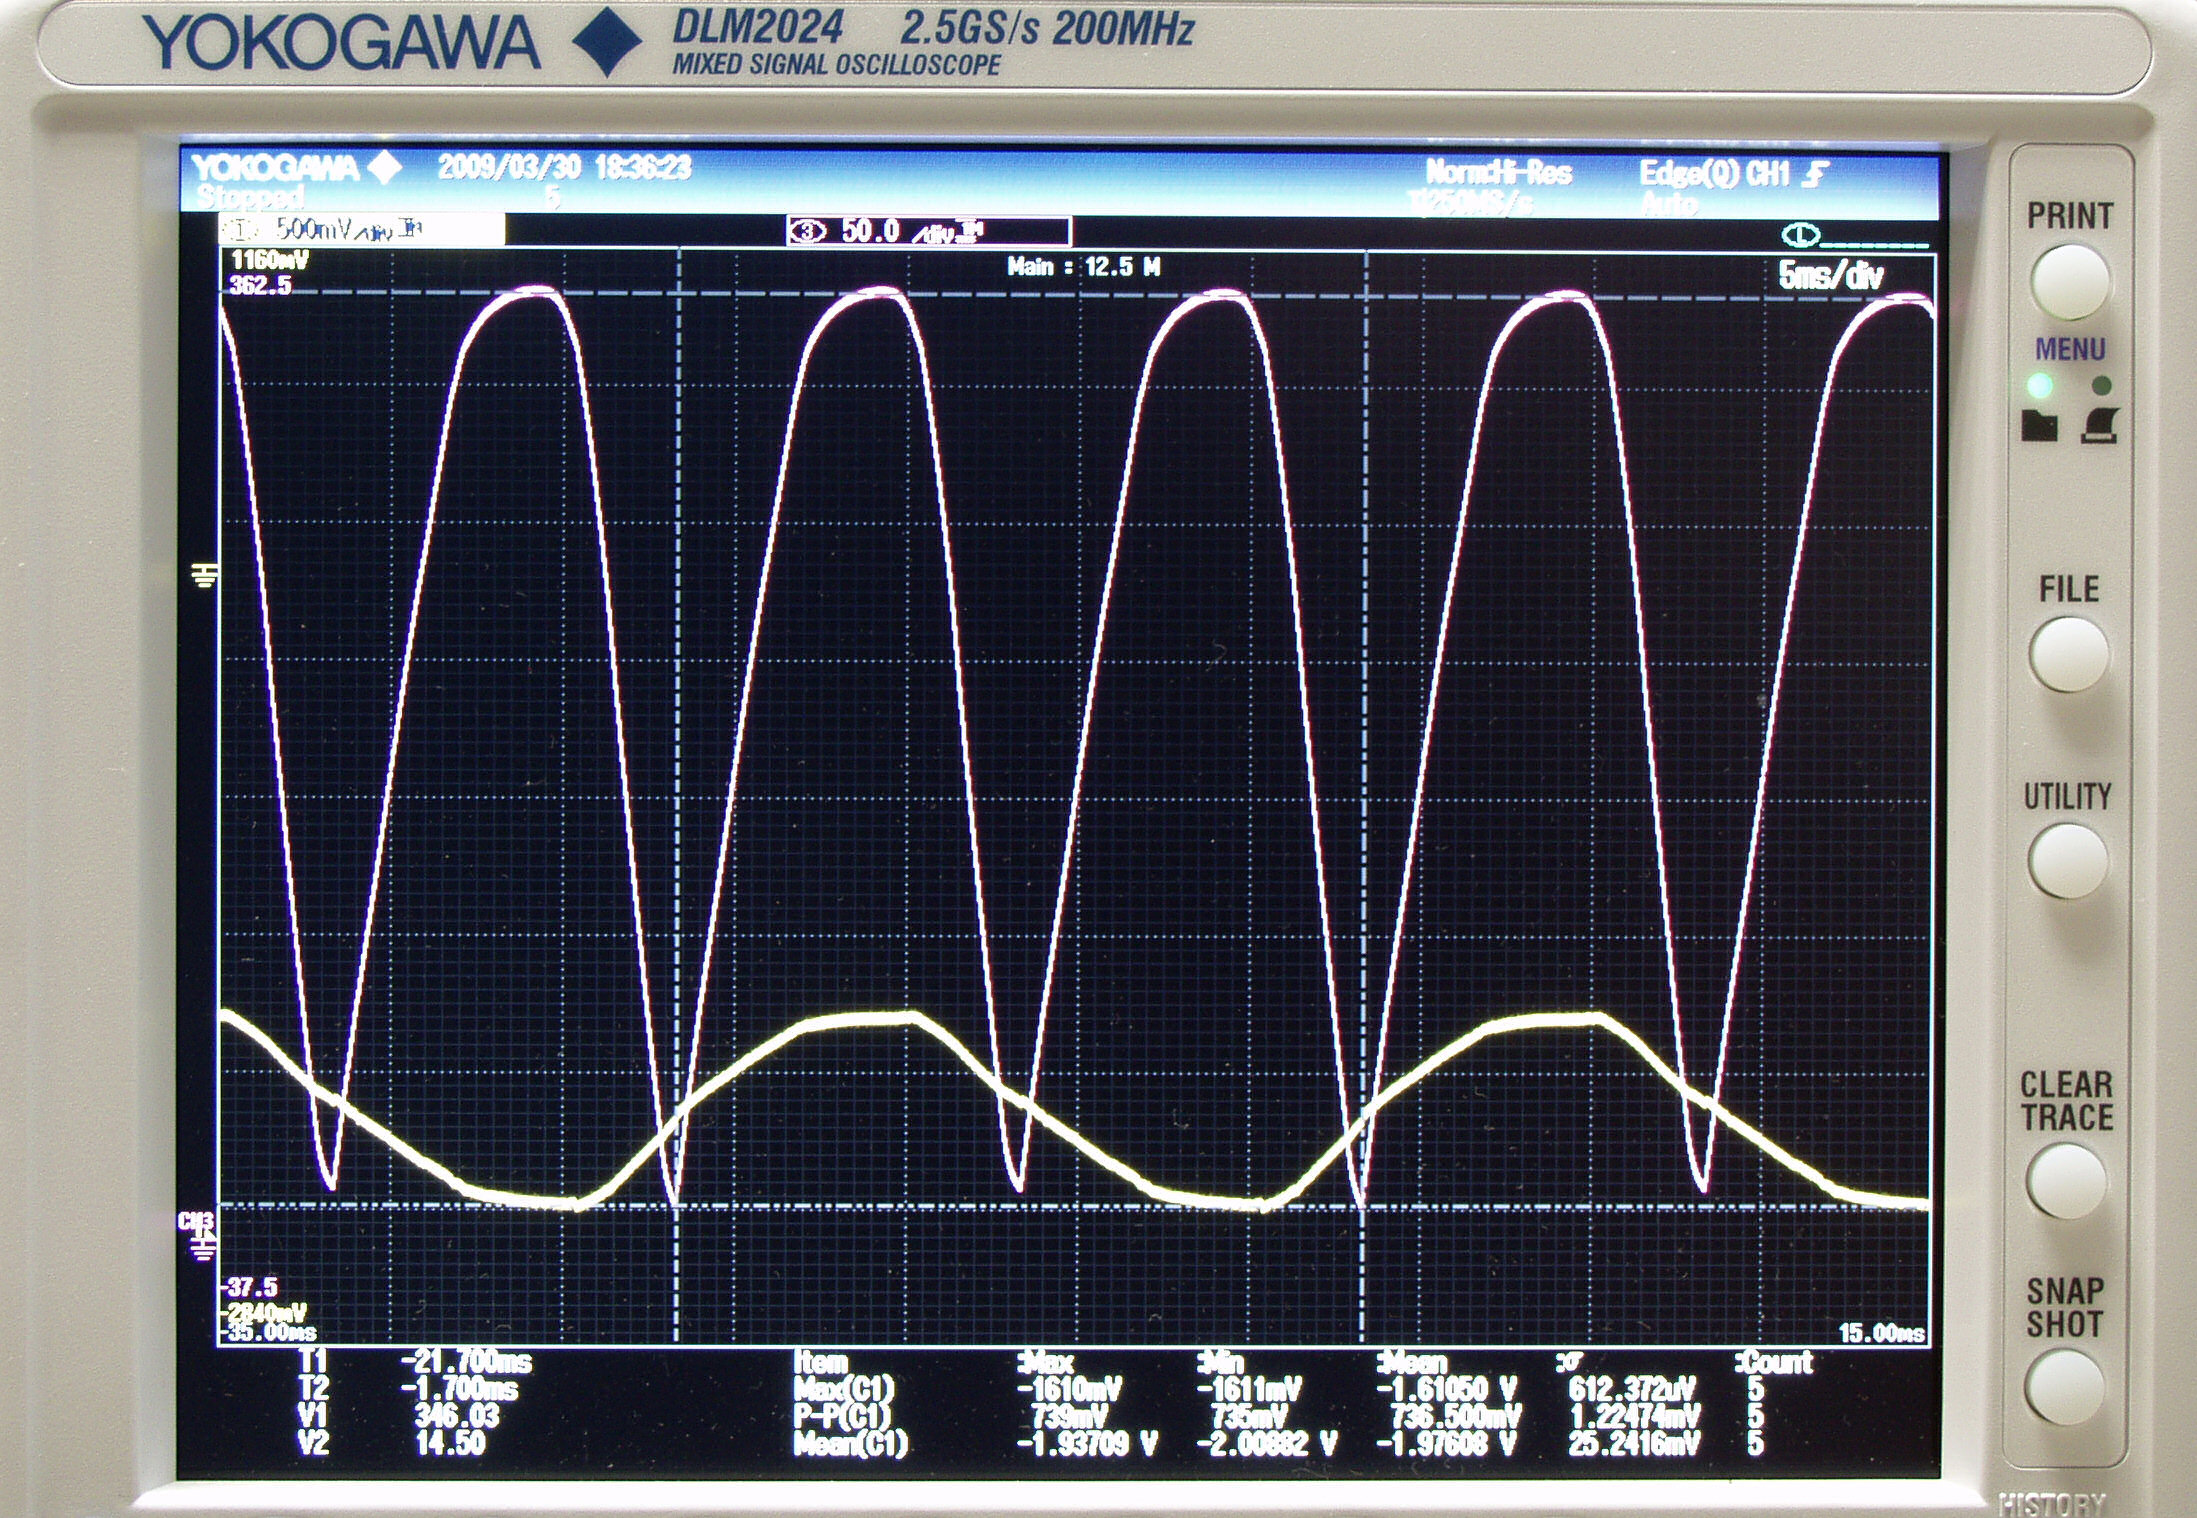Click the CH3 ground marker at left edge
This screenshot has width=2197, height=1518.
(199, 1237)
